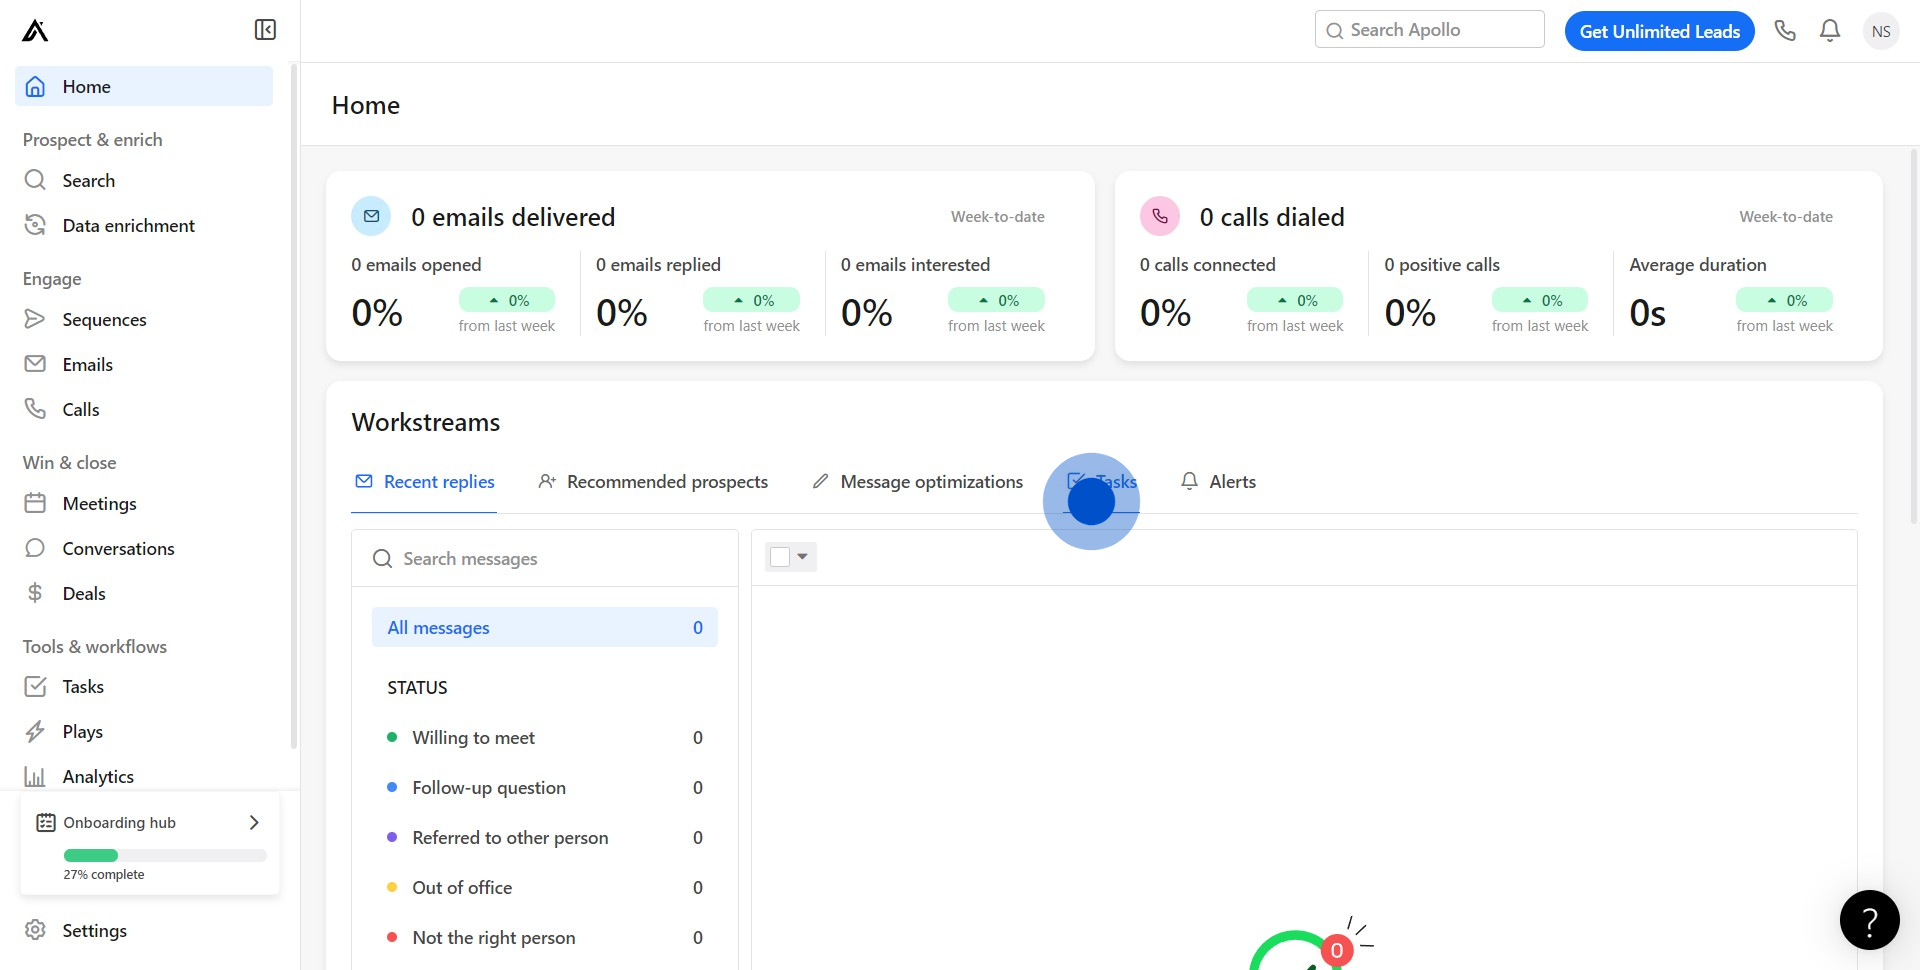Click the onboarding progress bar
1920x970 pixels.
[x=165, y=856]
